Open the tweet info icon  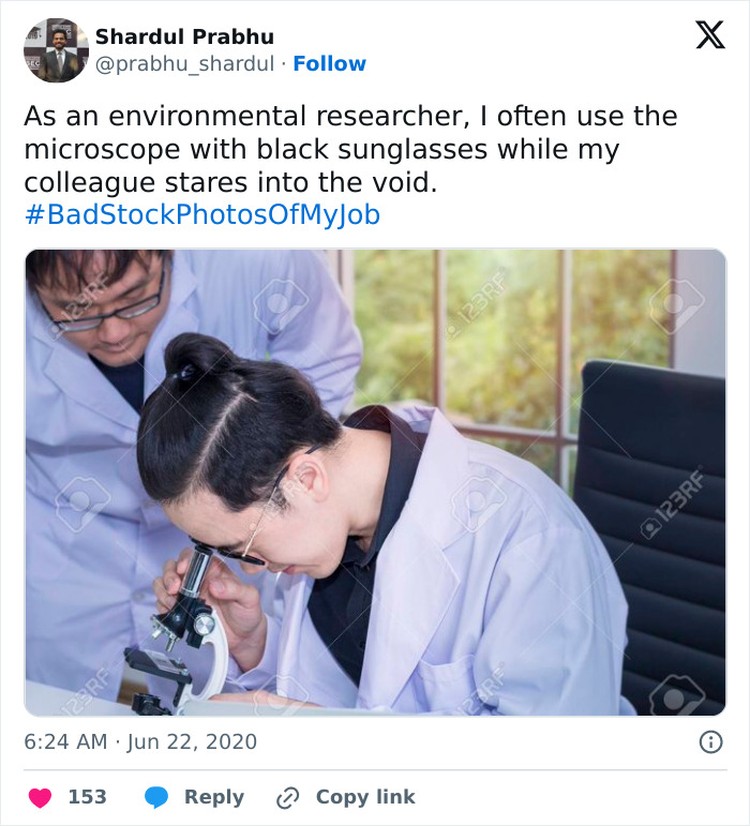(x=711, y=742)
